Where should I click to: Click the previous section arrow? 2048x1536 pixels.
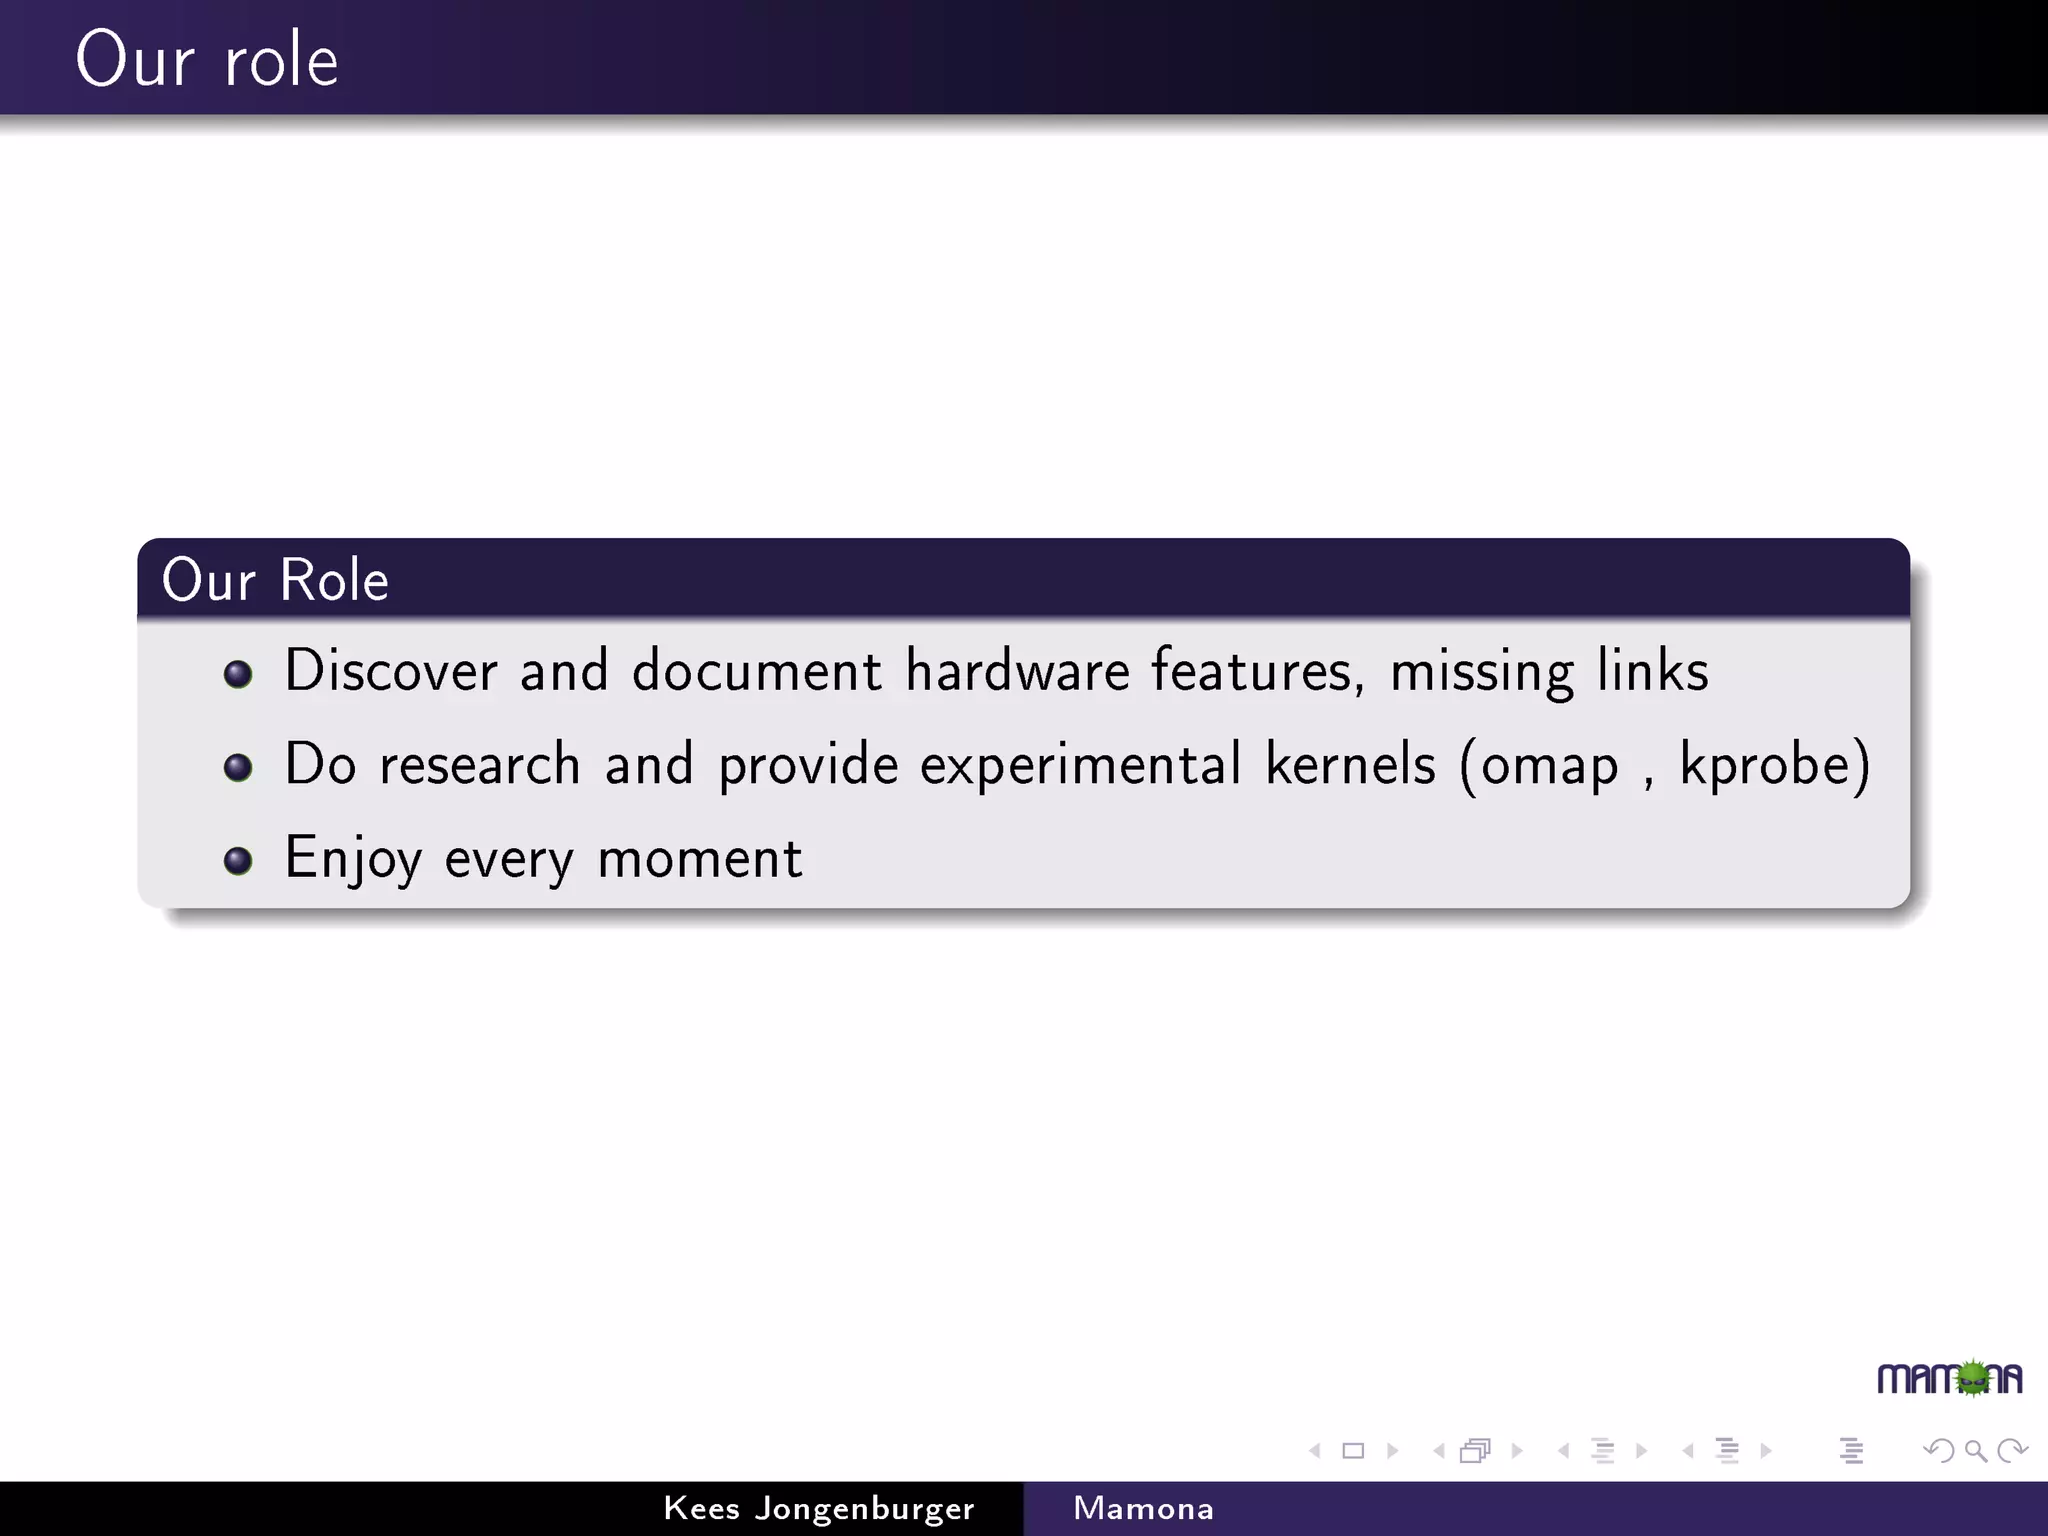coord(1688,1451)
